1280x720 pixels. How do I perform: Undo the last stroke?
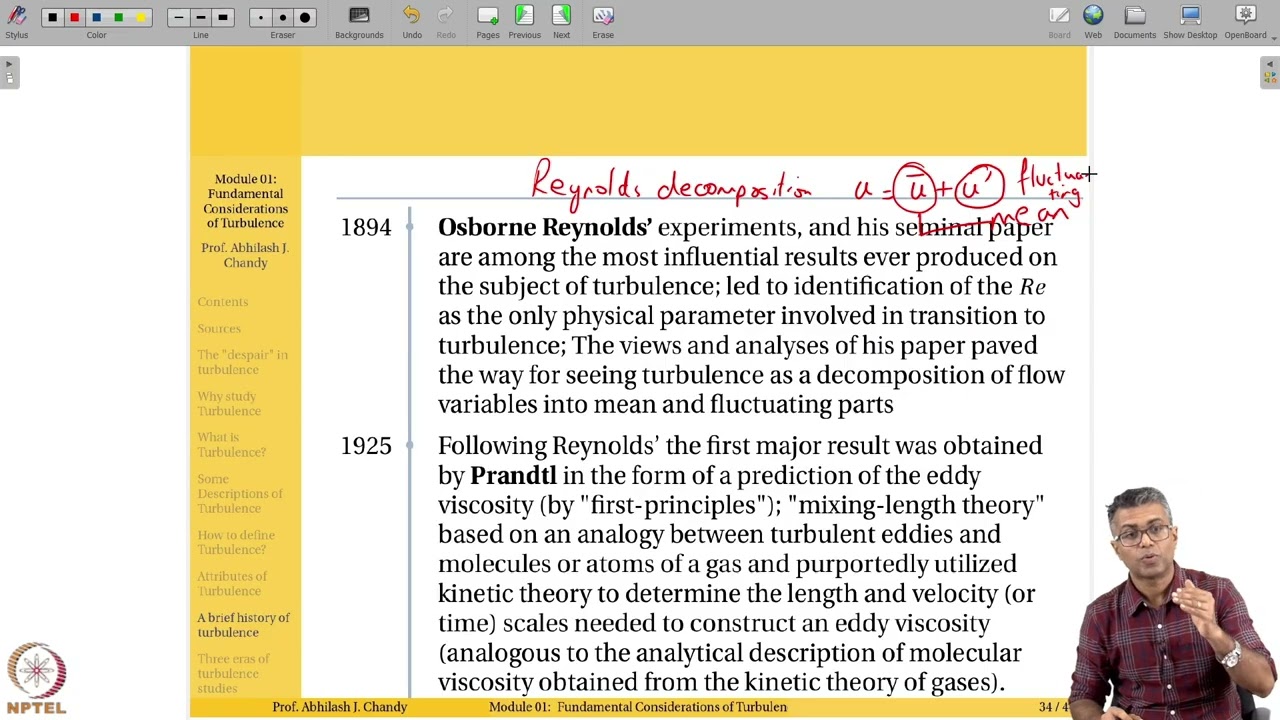412,21
